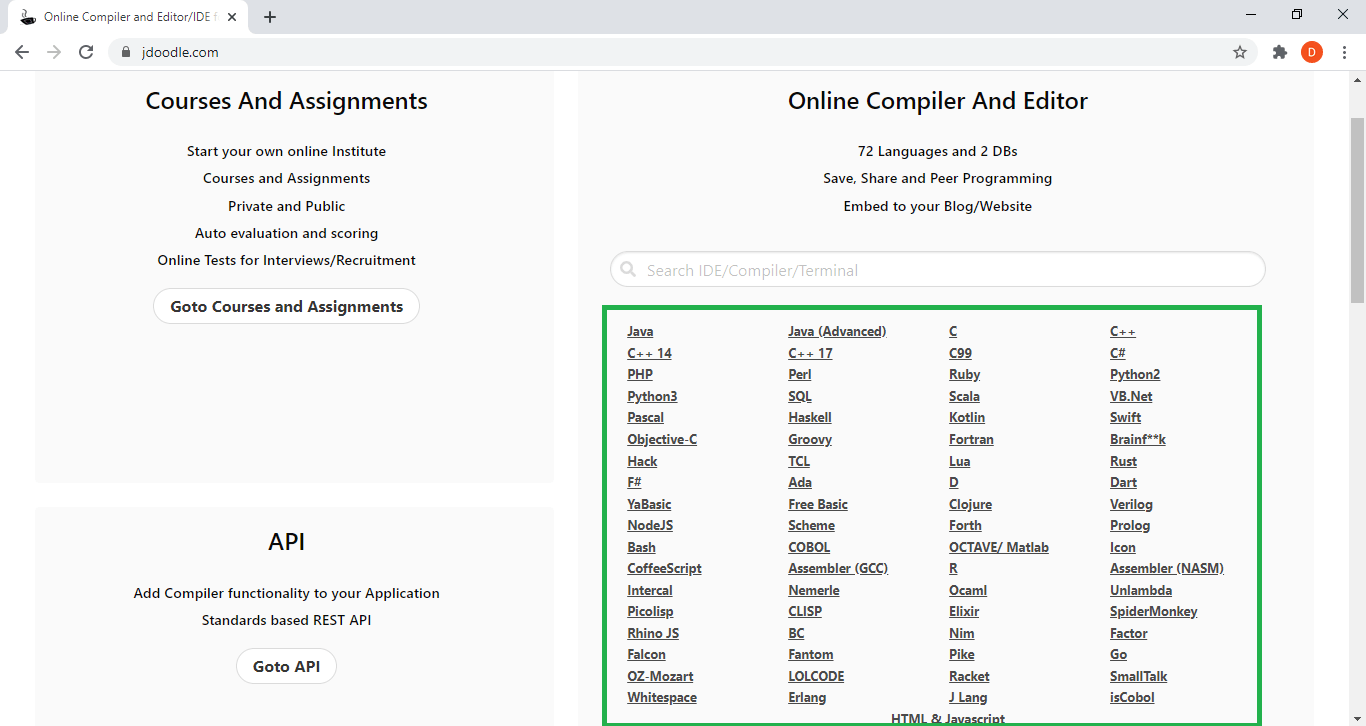Open the Assembler (NASM) compiler
Screen dimensions: 1366x726
click(1166, 568)
